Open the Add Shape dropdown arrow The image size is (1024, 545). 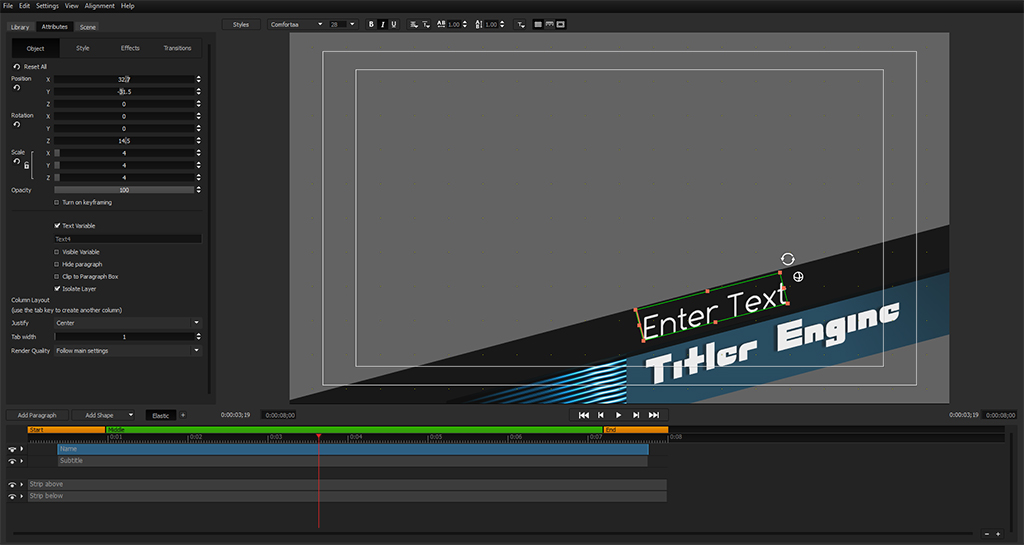(x=131, y=415)
